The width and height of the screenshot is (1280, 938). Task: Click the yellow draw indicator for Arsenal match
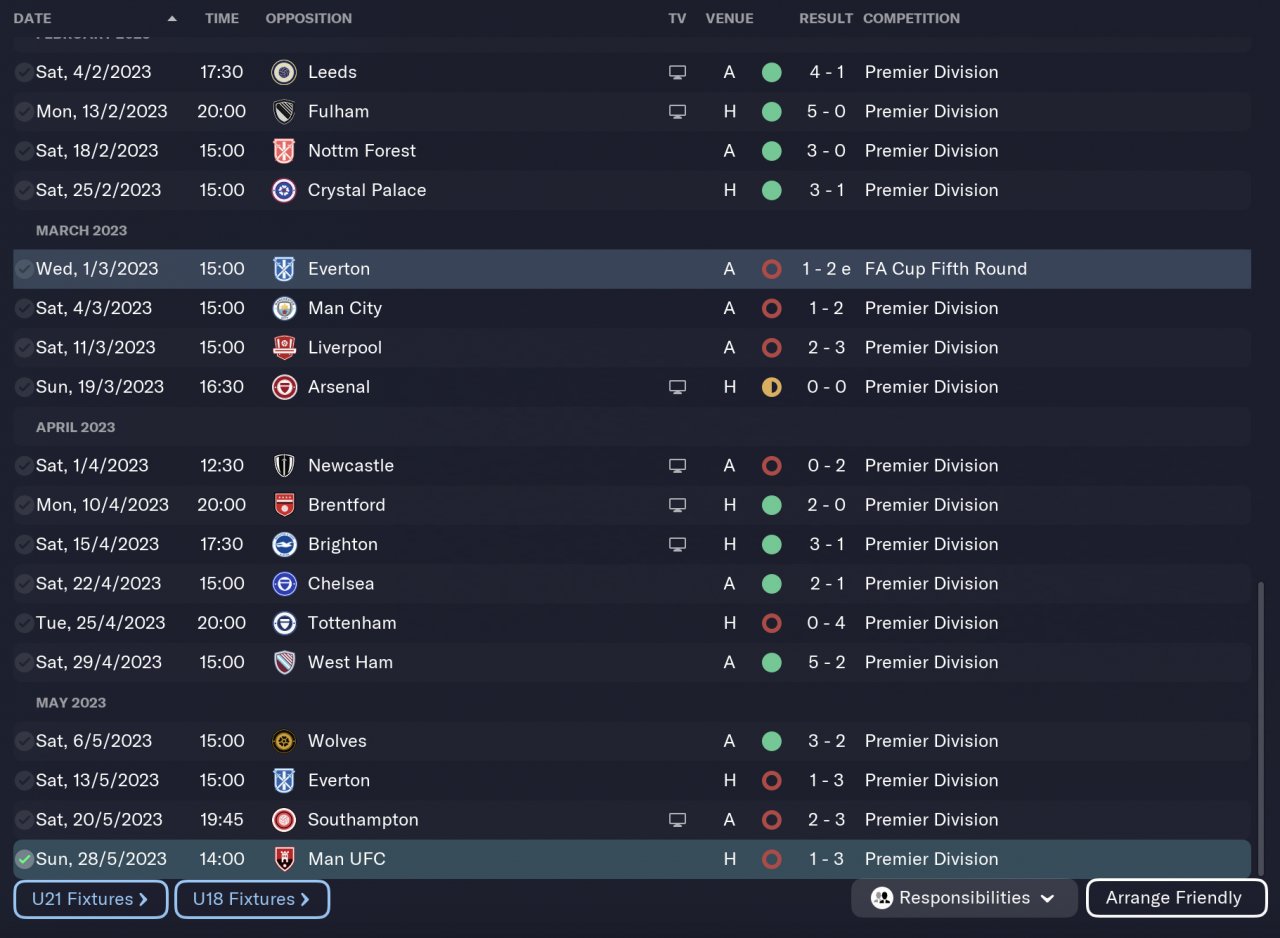tap(771, 387)
